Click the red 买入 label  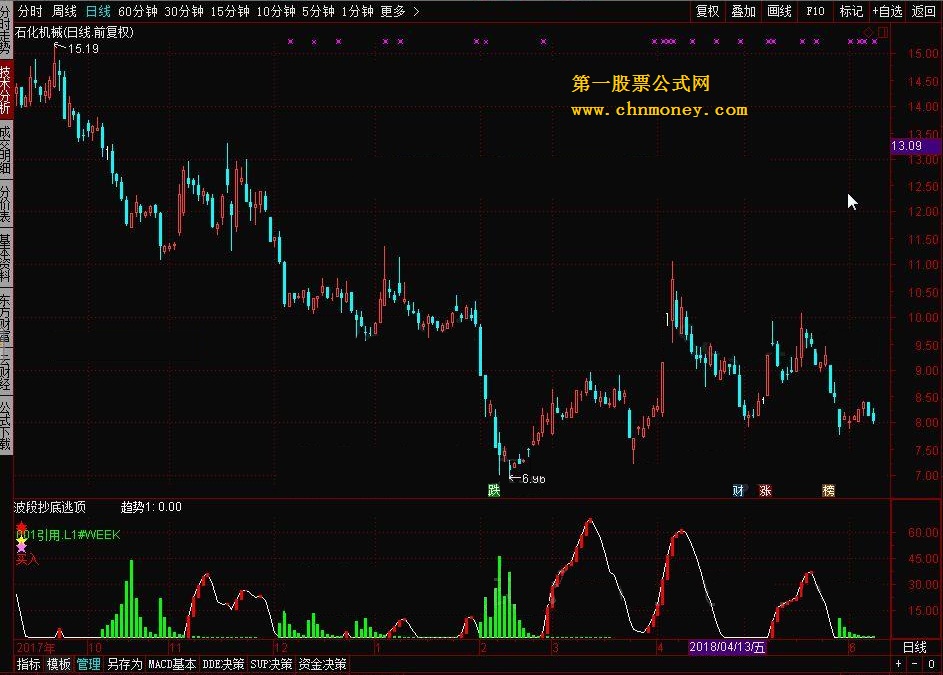[27, 560]
